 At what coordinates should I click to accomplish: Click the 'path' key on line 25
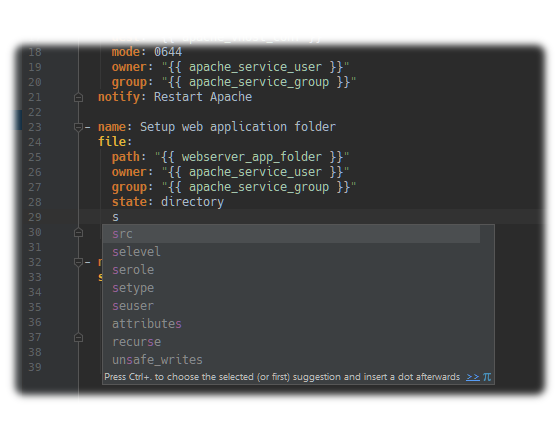click(x=126, y=157)
